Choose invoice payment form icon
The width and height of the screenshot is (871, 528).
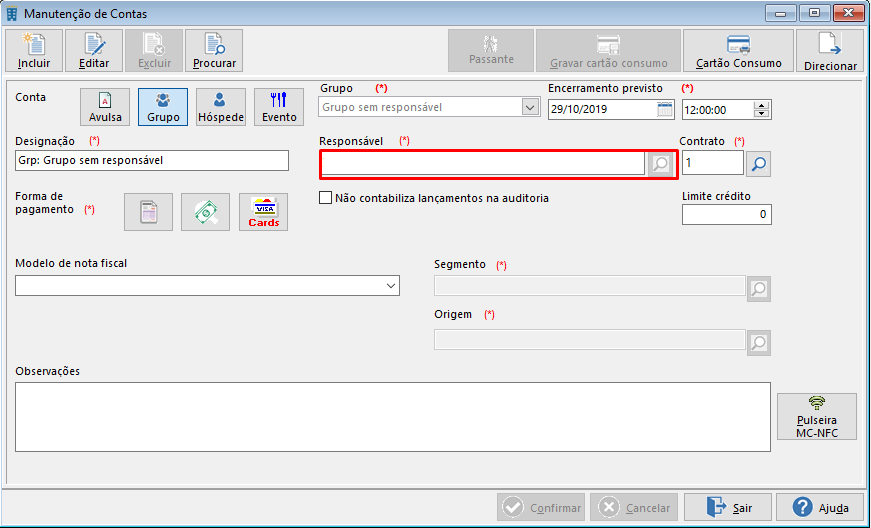point(148,212)
